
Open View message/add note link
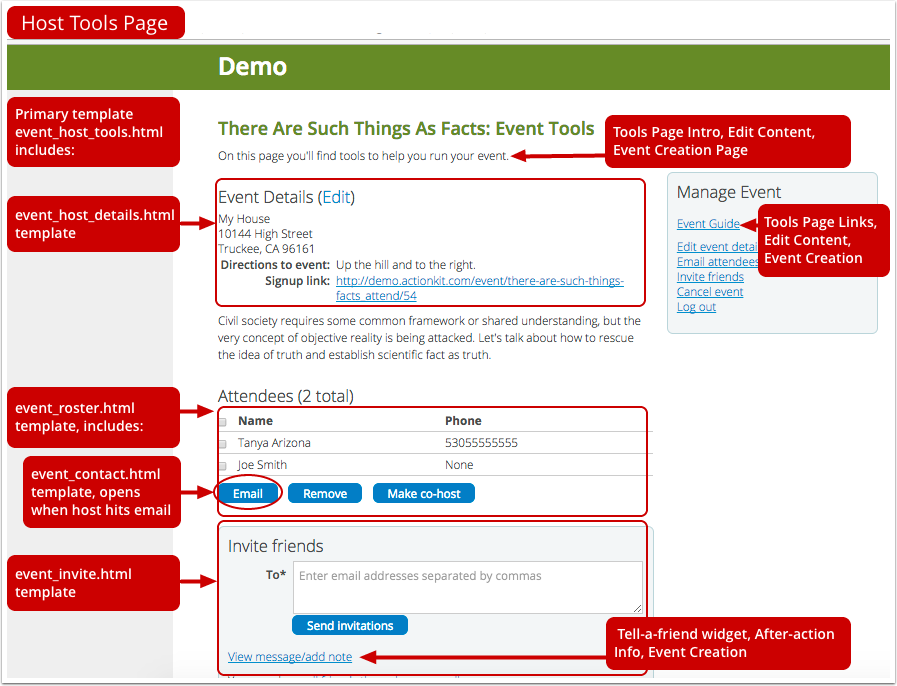[289, 656]
